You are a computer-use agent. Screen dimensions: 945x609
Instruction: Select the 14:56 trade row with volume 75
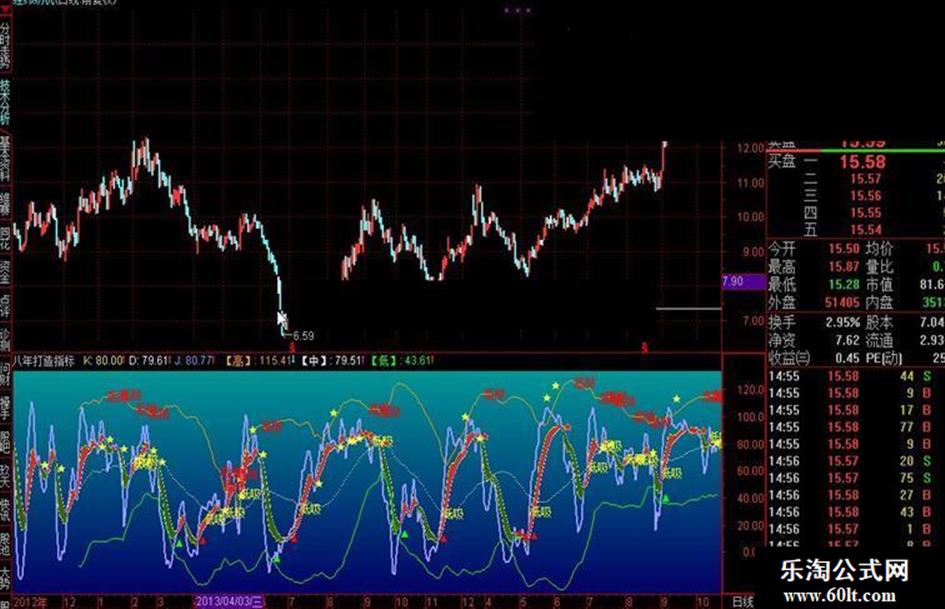(x=852, y=478)
